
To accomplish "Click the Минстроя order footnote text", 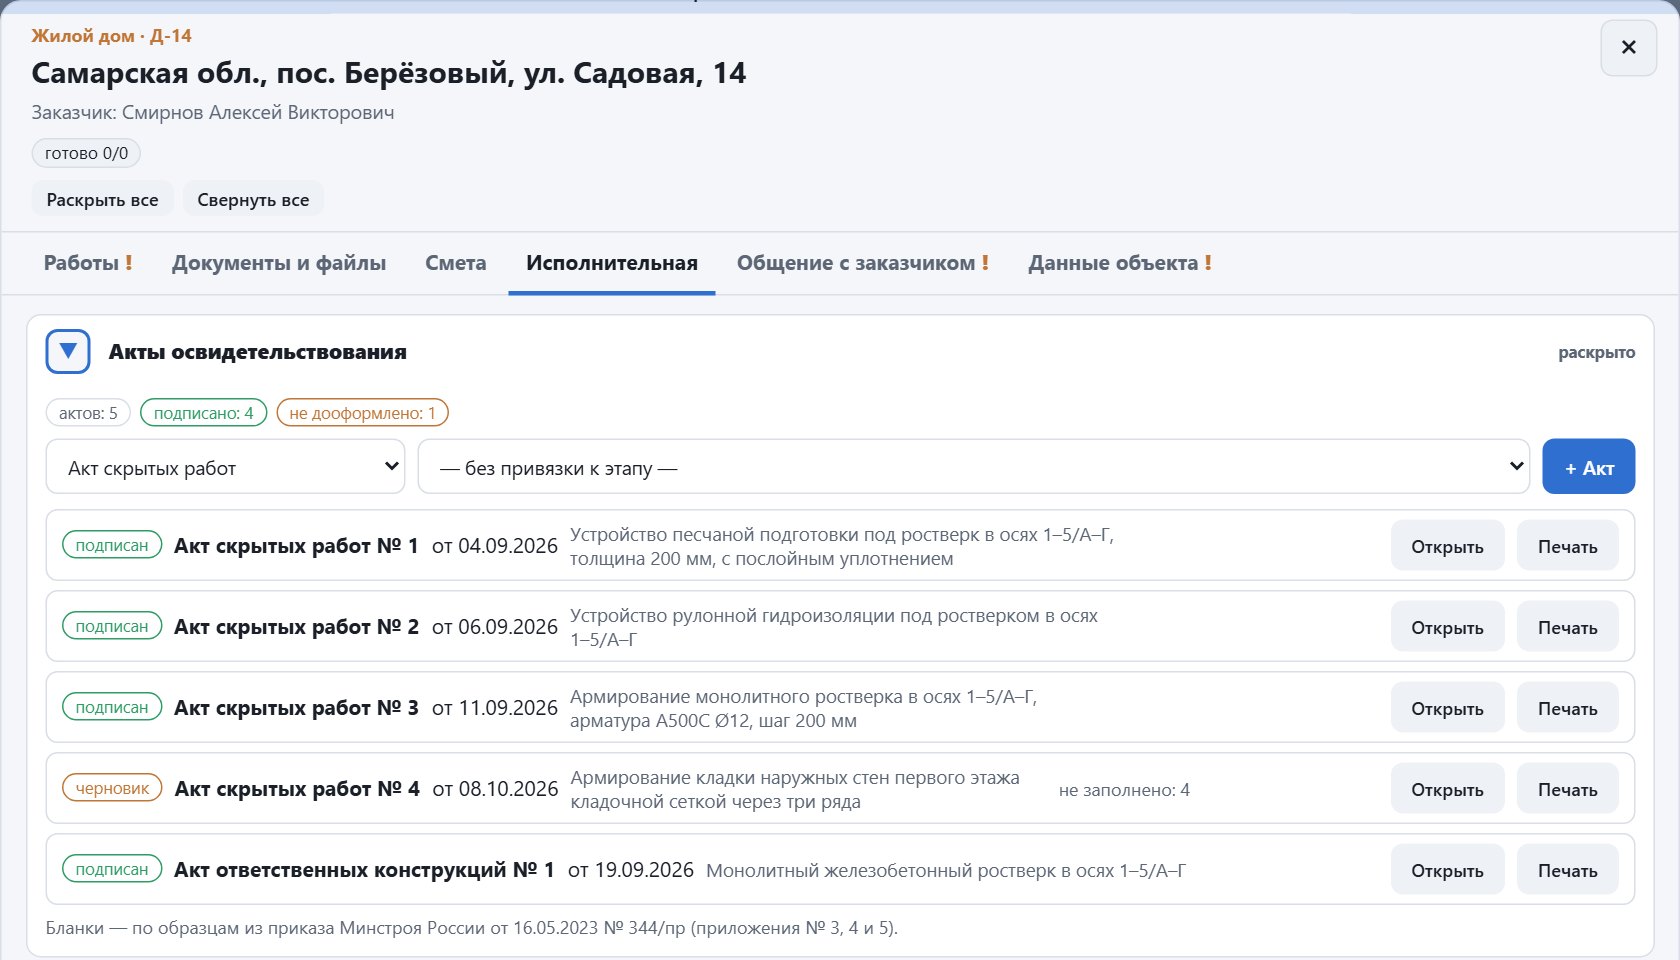I will [472, 928].
